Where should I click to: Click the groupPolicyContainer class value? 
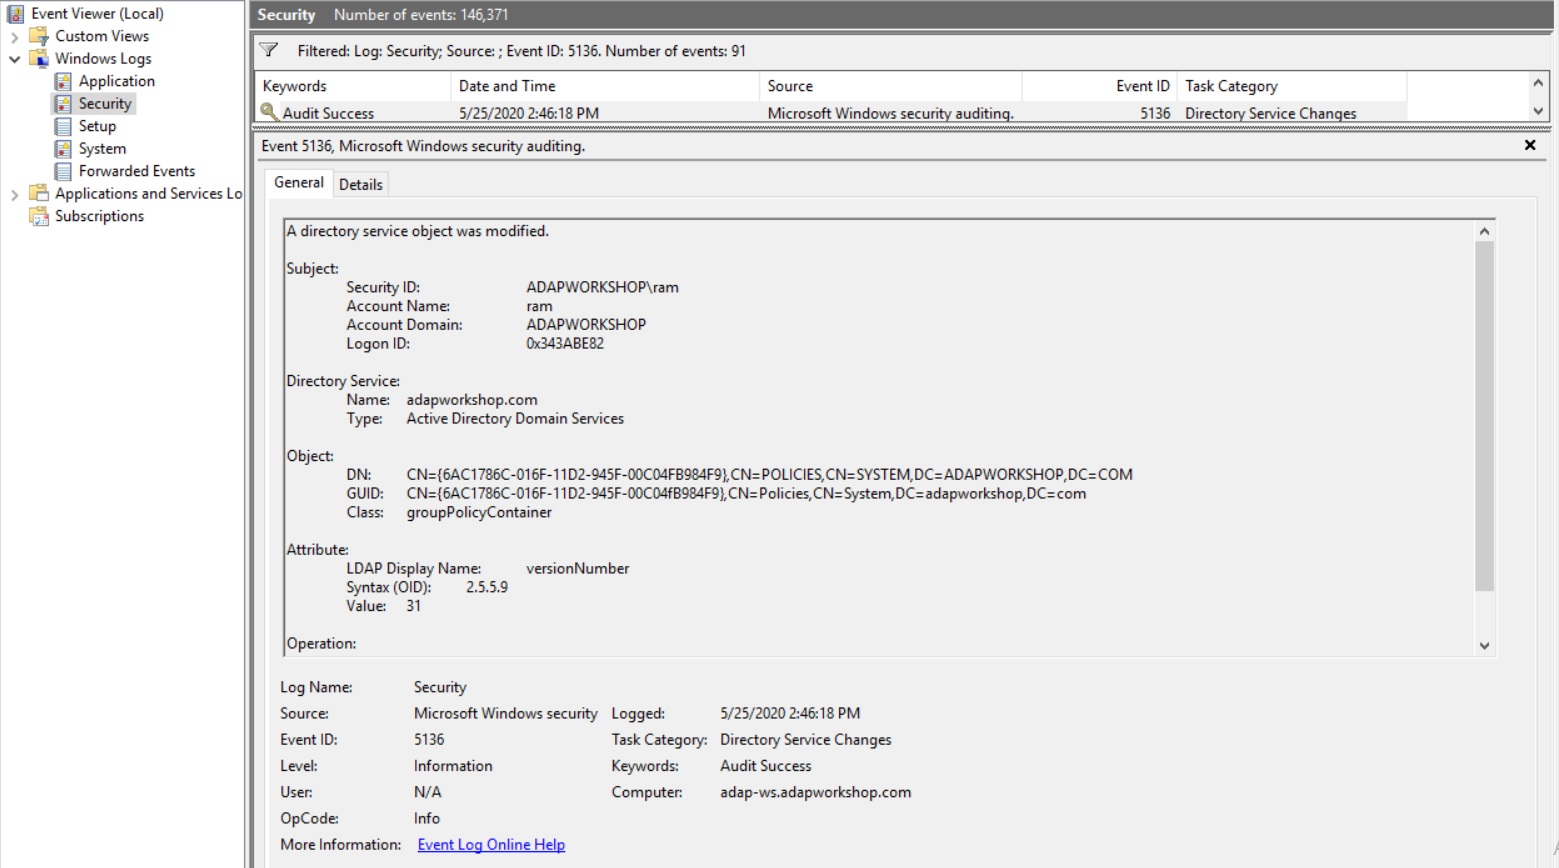click(479, 513)
